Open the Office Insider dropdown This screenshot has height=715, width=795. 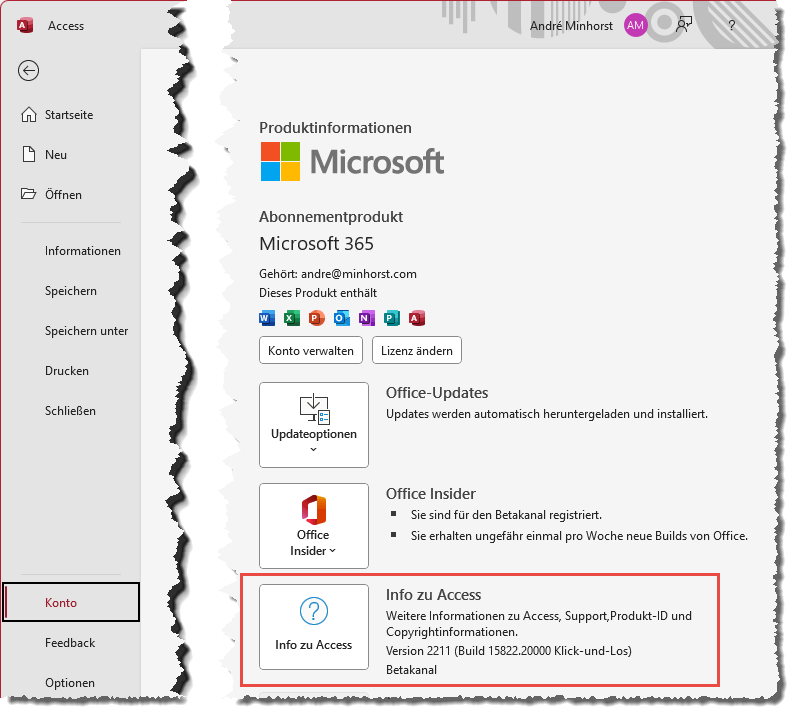point(313,526)
